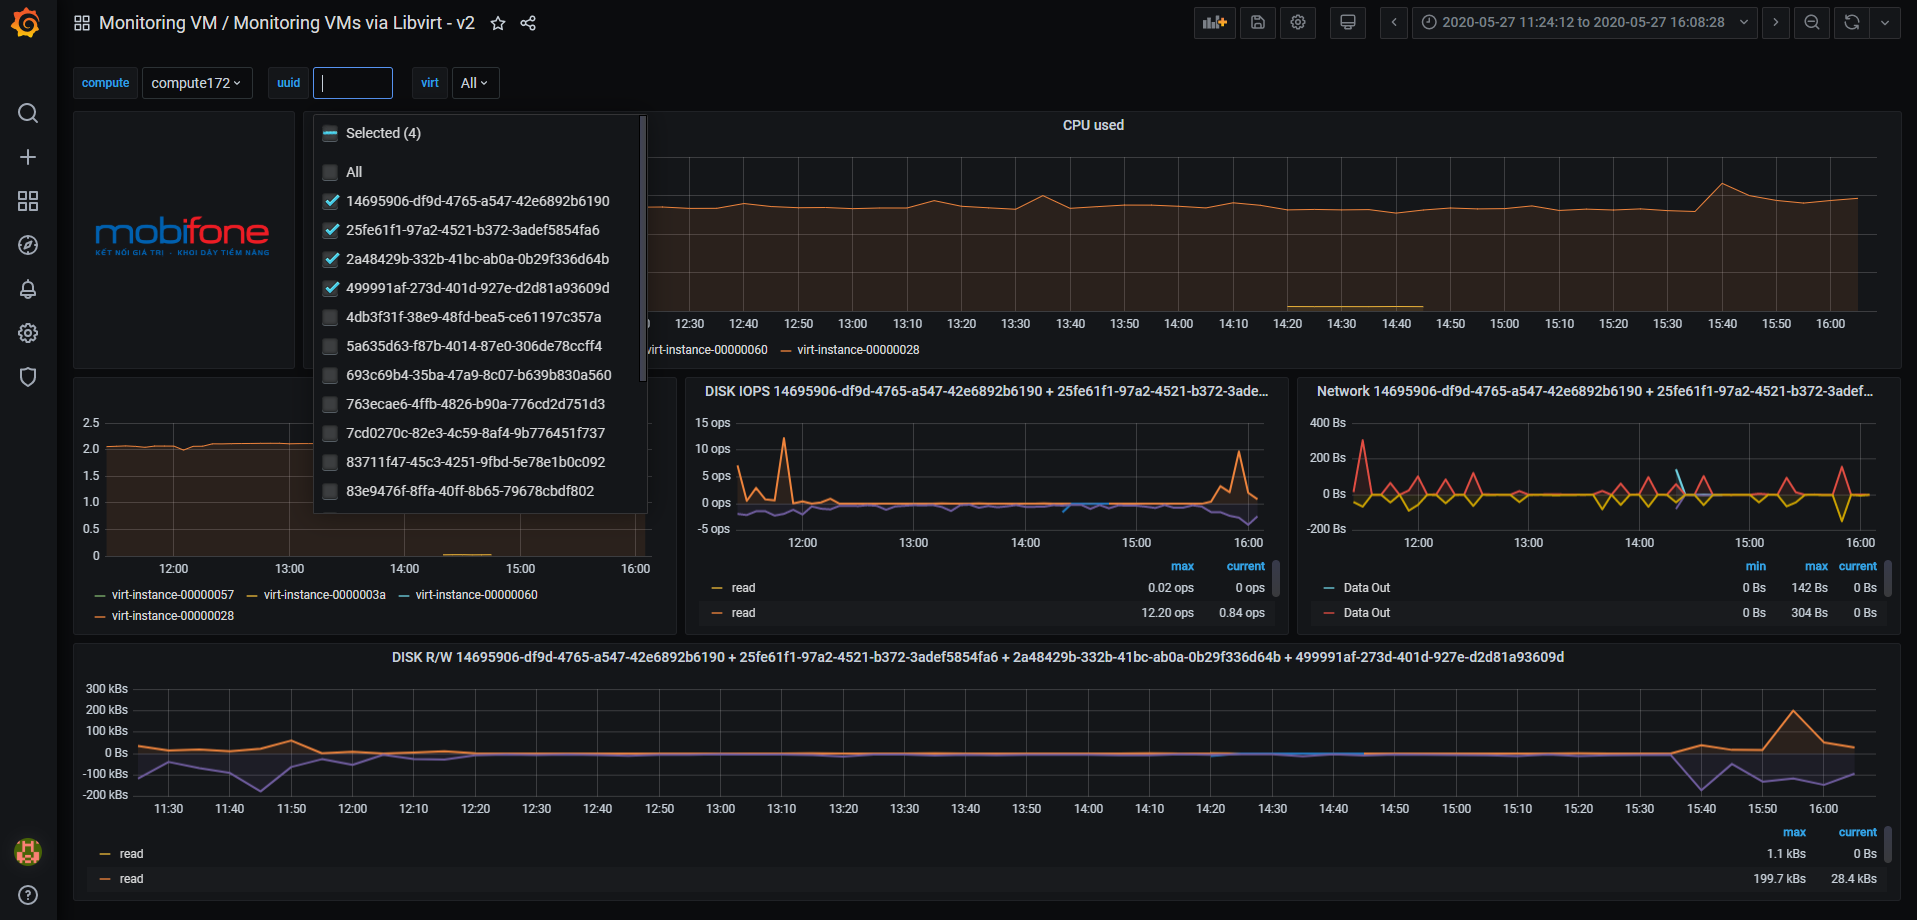Expand the virt All dropdown
Viewport: 1917px width, 920px height.
[474, 83]
